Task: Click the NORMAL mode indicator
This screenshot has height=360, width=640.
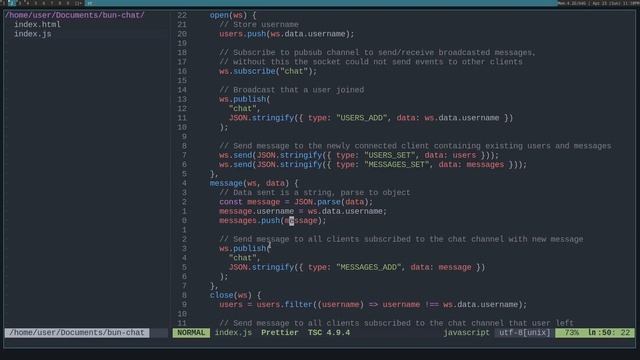Action: 191,333
